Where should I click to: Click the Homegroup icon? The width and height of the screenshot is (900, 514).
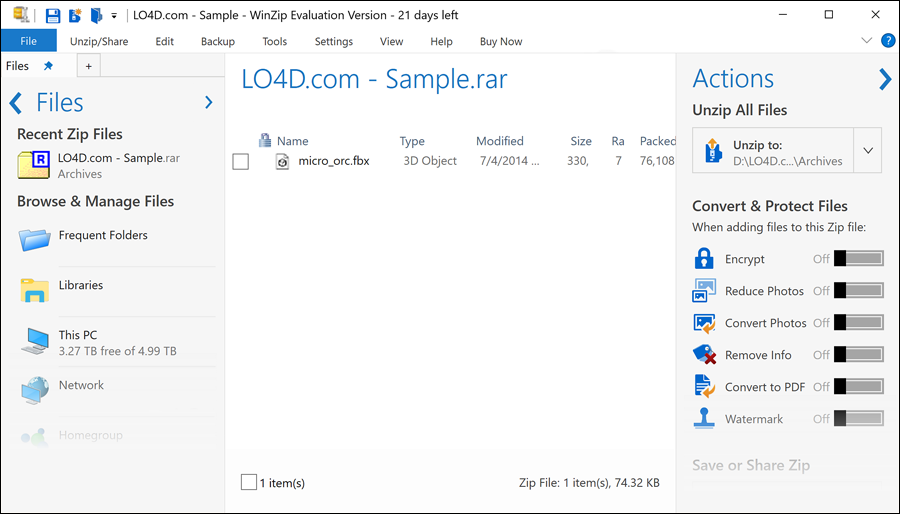[x=34, y=438]
